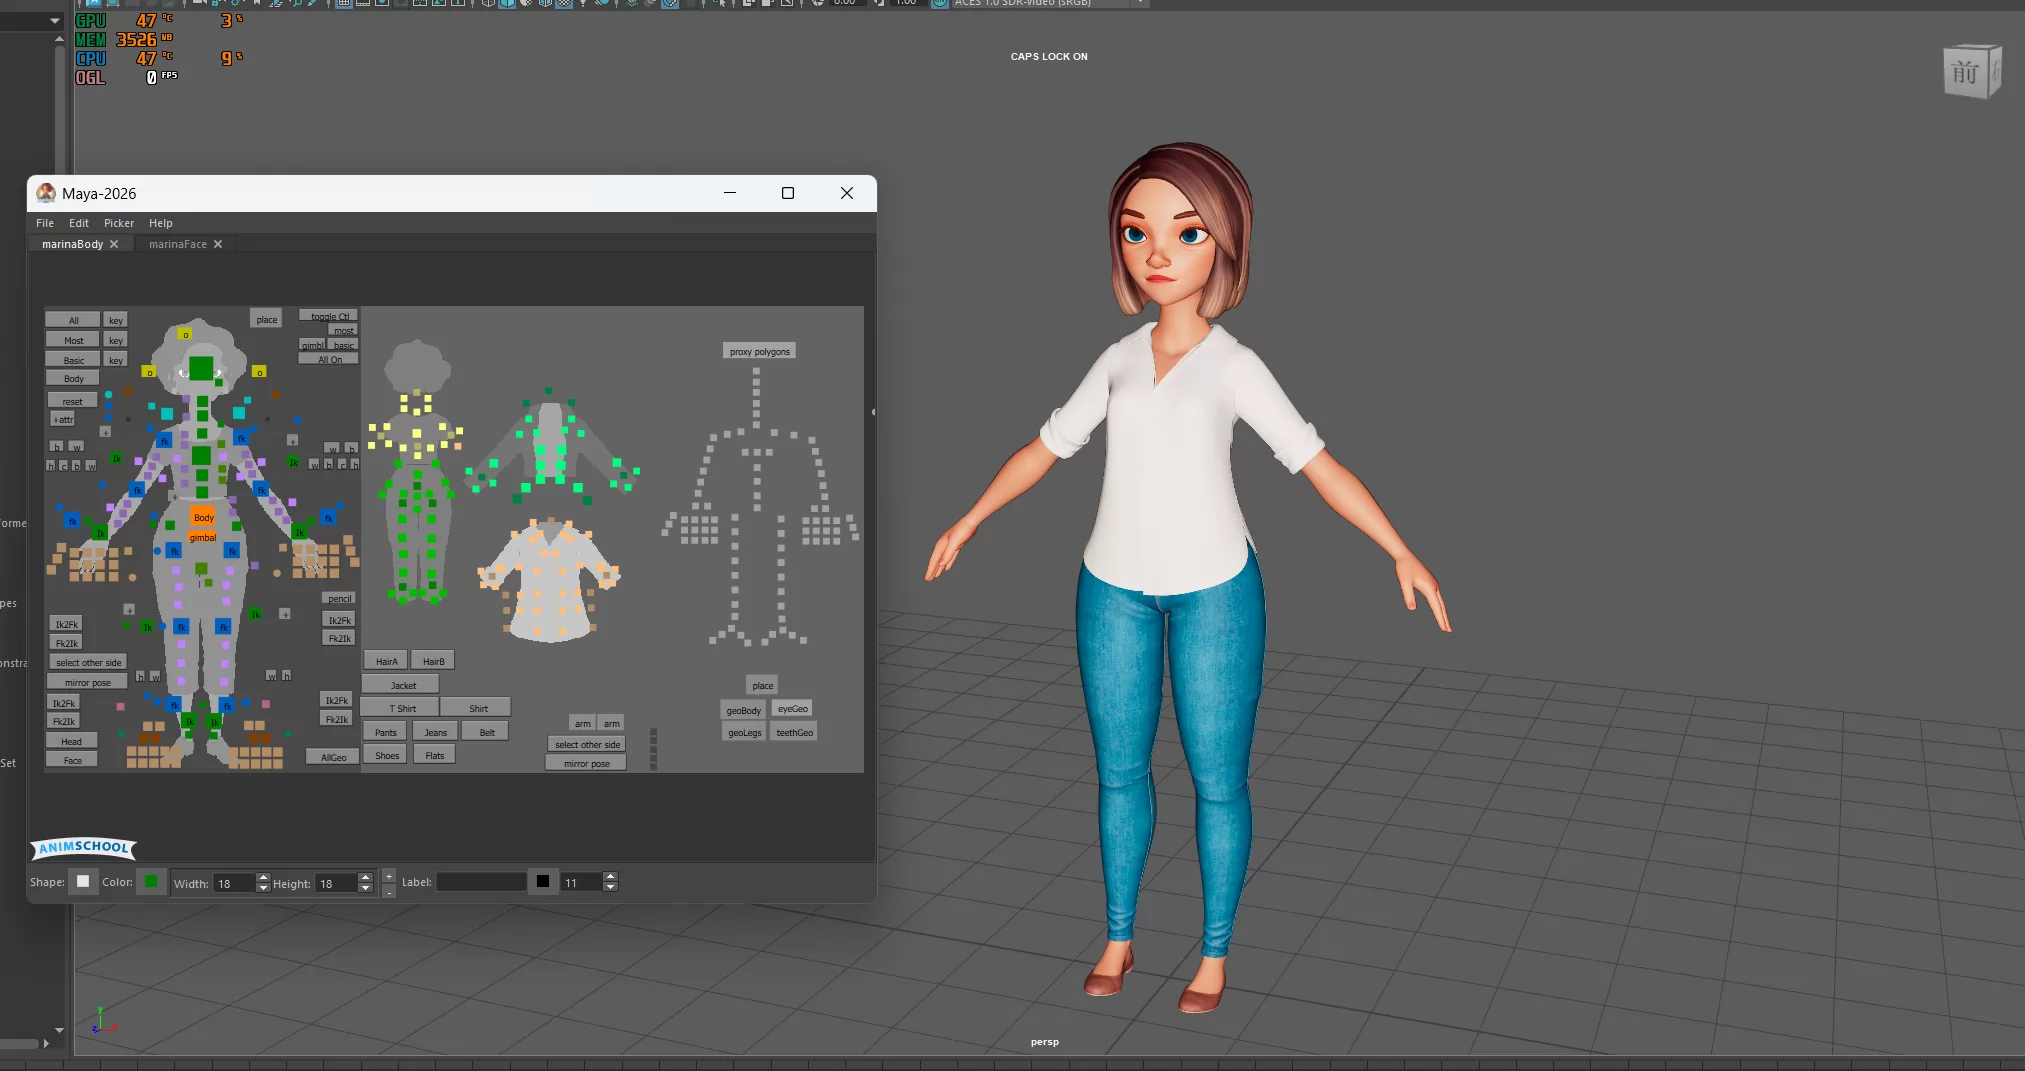Click the plus size button beside Height

click(x=389, y=876)
